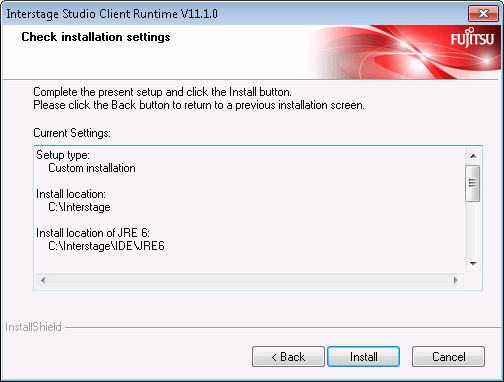Click the horizontal scroll right arrow

[x=456, y=280]
